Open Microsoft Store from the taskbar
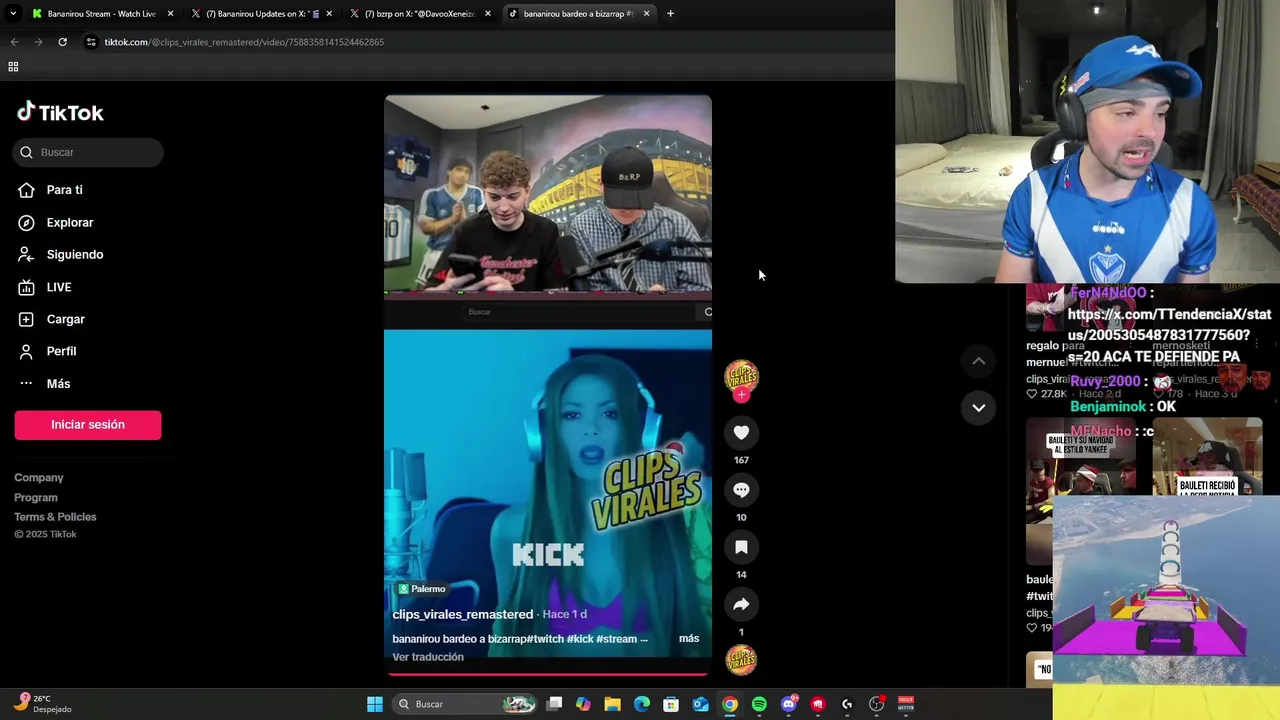This screenshot has width=1280, height=720. click(671, 704)
